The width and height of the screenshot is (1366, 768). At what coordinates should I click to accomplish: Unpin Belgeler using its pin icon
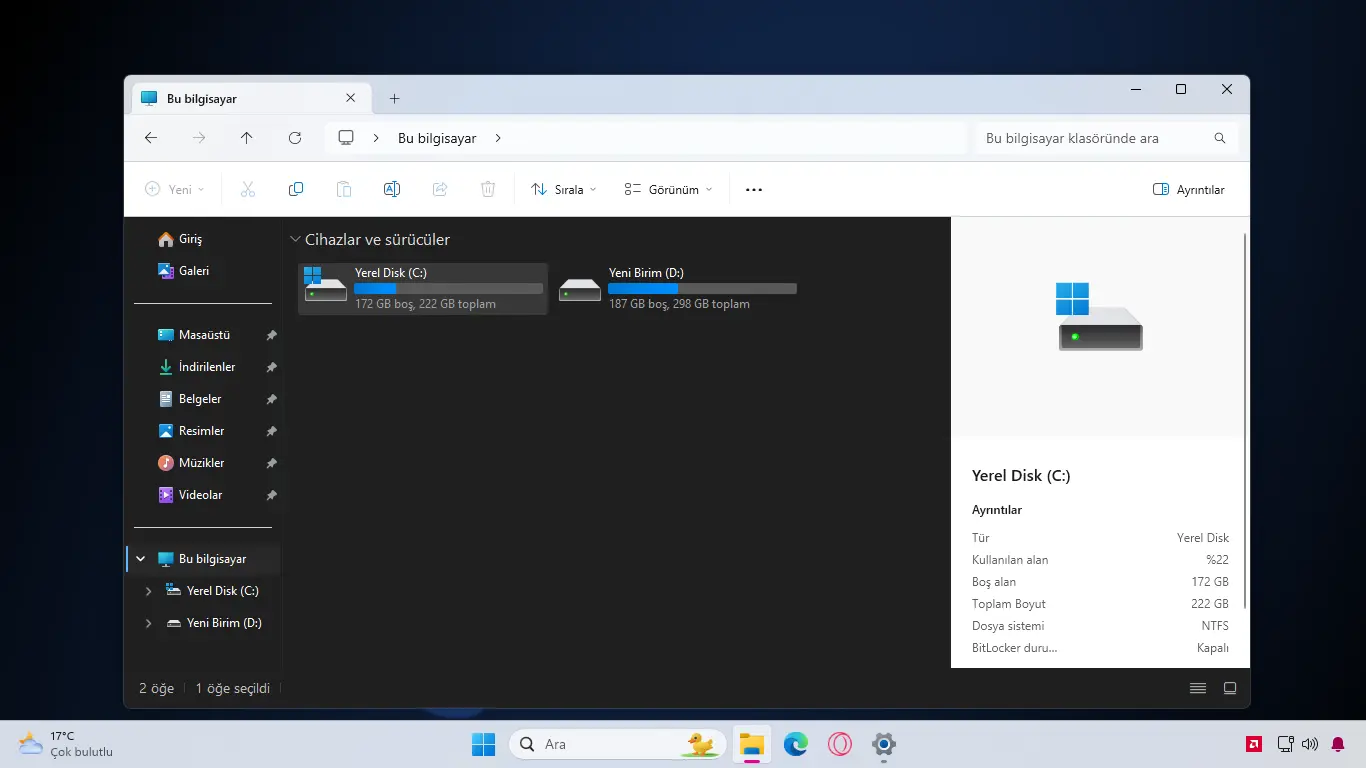[x=271, y=399]
